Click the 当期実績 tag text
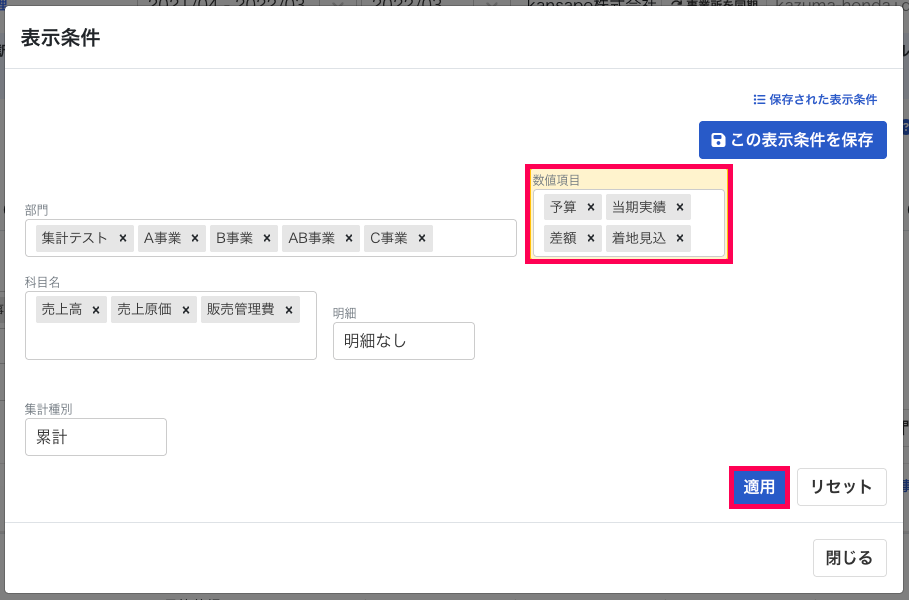The height and width of the screenshot is (600, 909). click(639, 207)
